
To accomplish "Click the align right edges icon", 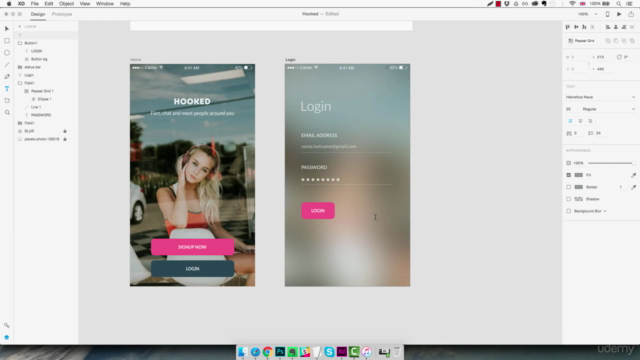I will [624, 27].
